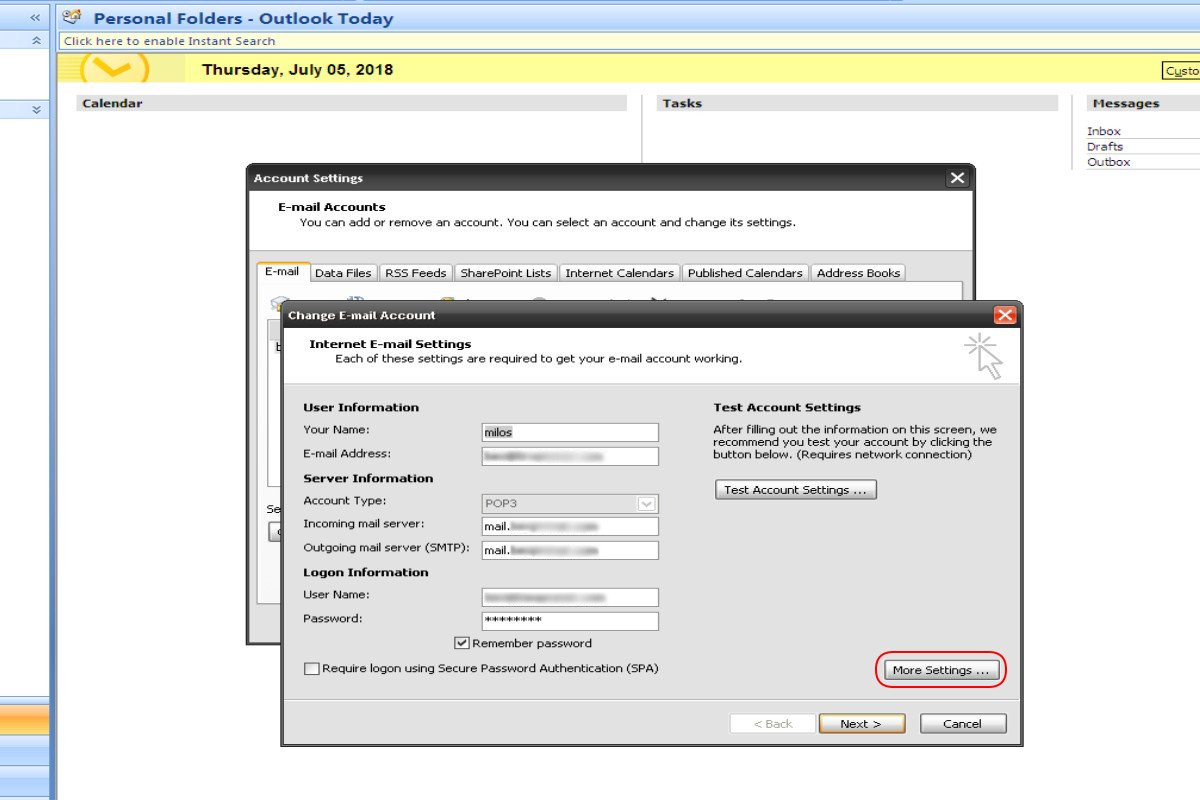This screenshot has height=800, width=1200.
Task: Open More Settings for the account
Action: click(940, 670)
